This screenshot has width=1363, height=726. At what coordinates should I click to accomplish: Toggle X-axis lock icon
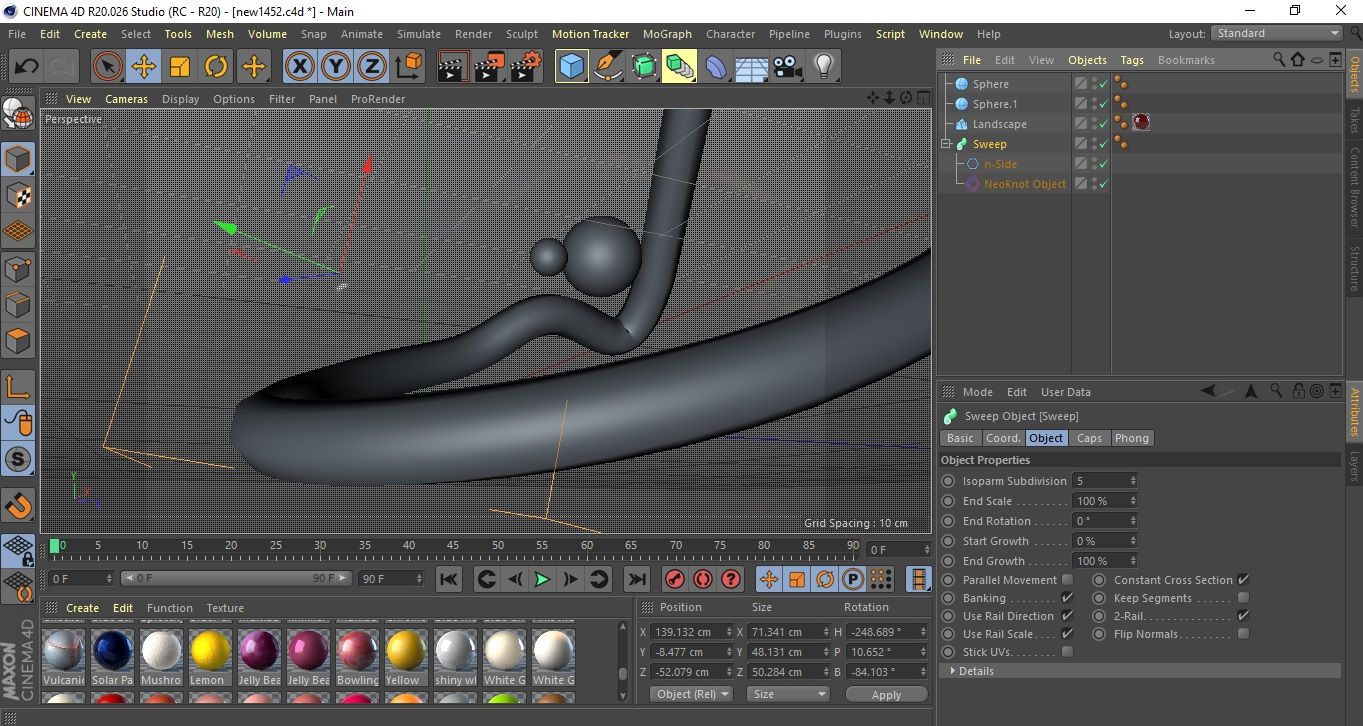pos(299,67)
